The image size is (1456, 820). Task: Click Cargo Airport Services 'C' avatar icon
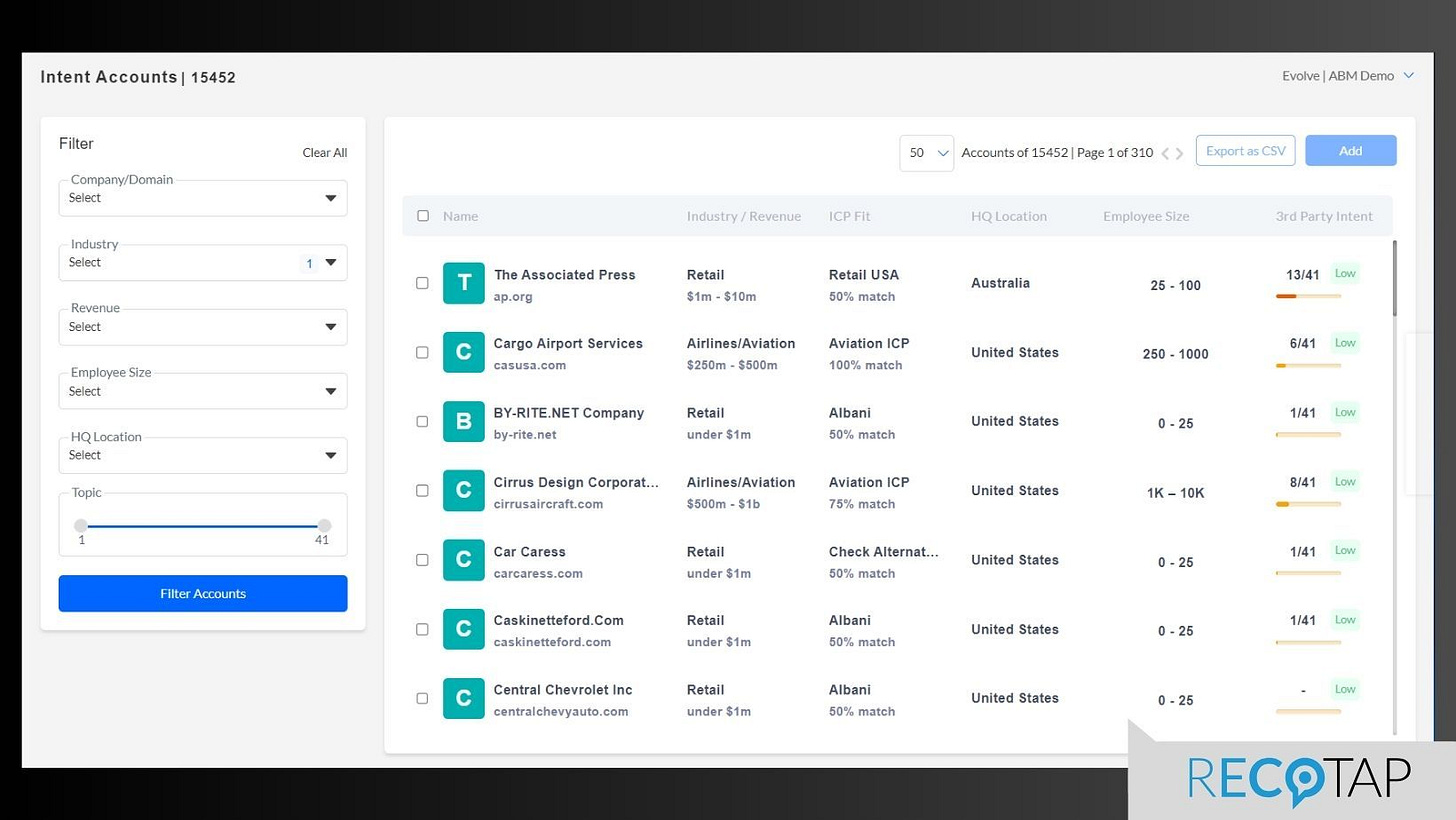coord(464,352)
